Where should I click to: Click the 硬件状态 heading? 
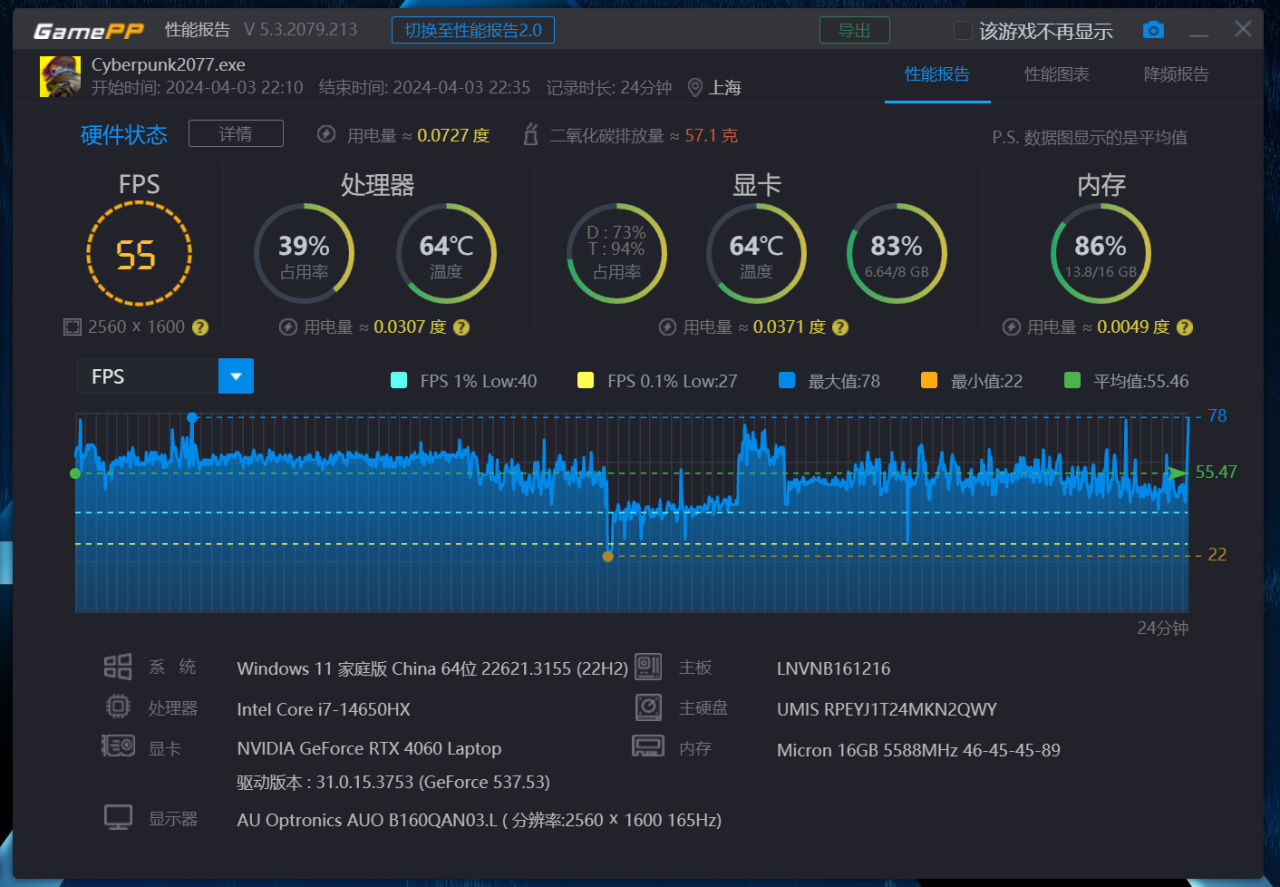[124, 135]
